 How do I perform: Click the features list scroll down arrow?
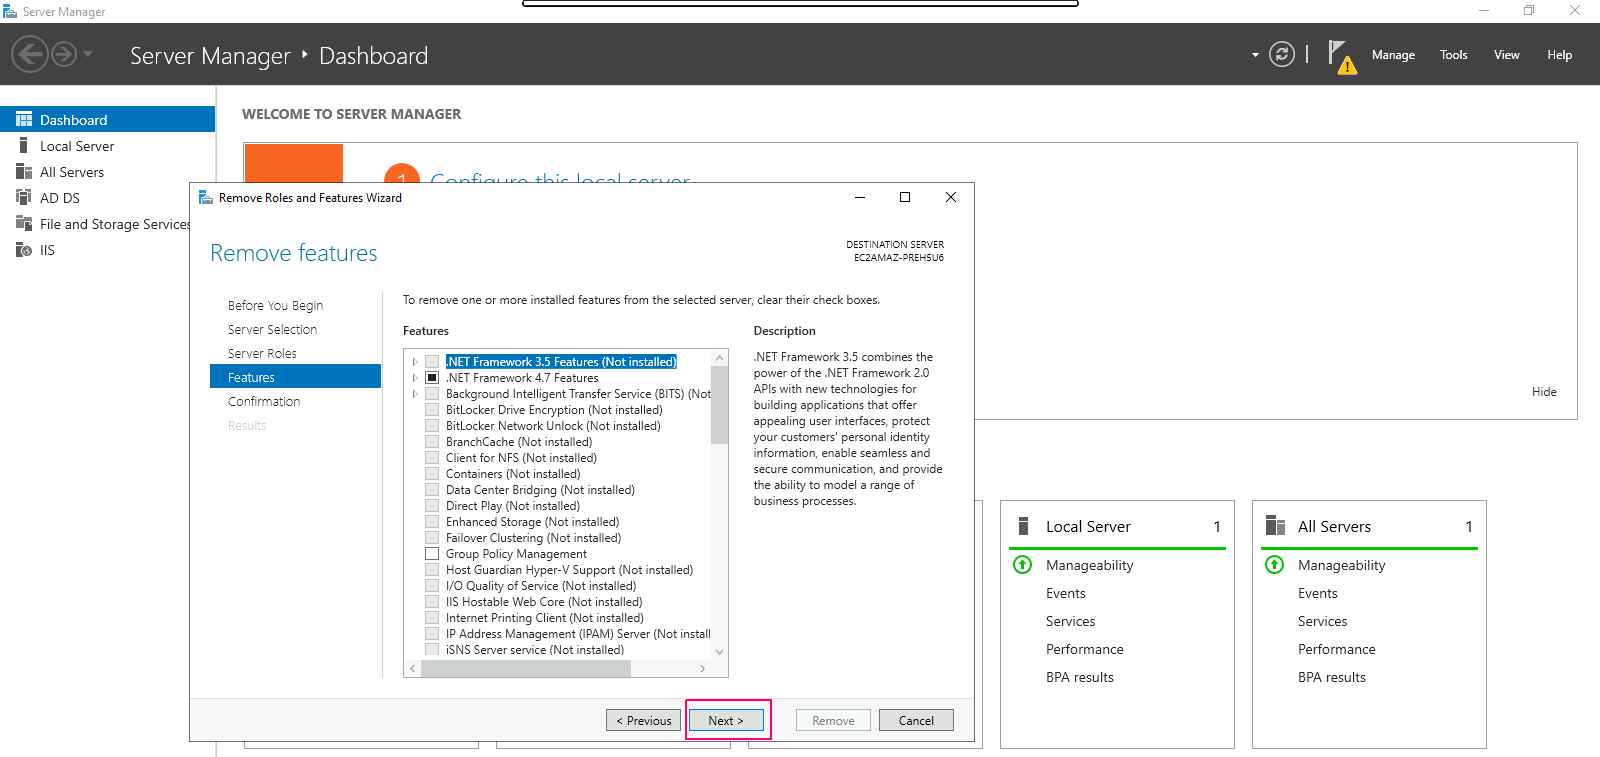719,652
